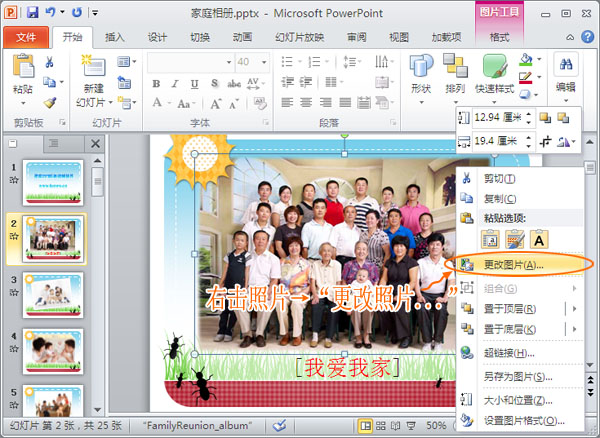The width and height of the screenshot is (600, 438).
Task: Choose Keep Text Only paste option icon
Action: coord(539,239)
